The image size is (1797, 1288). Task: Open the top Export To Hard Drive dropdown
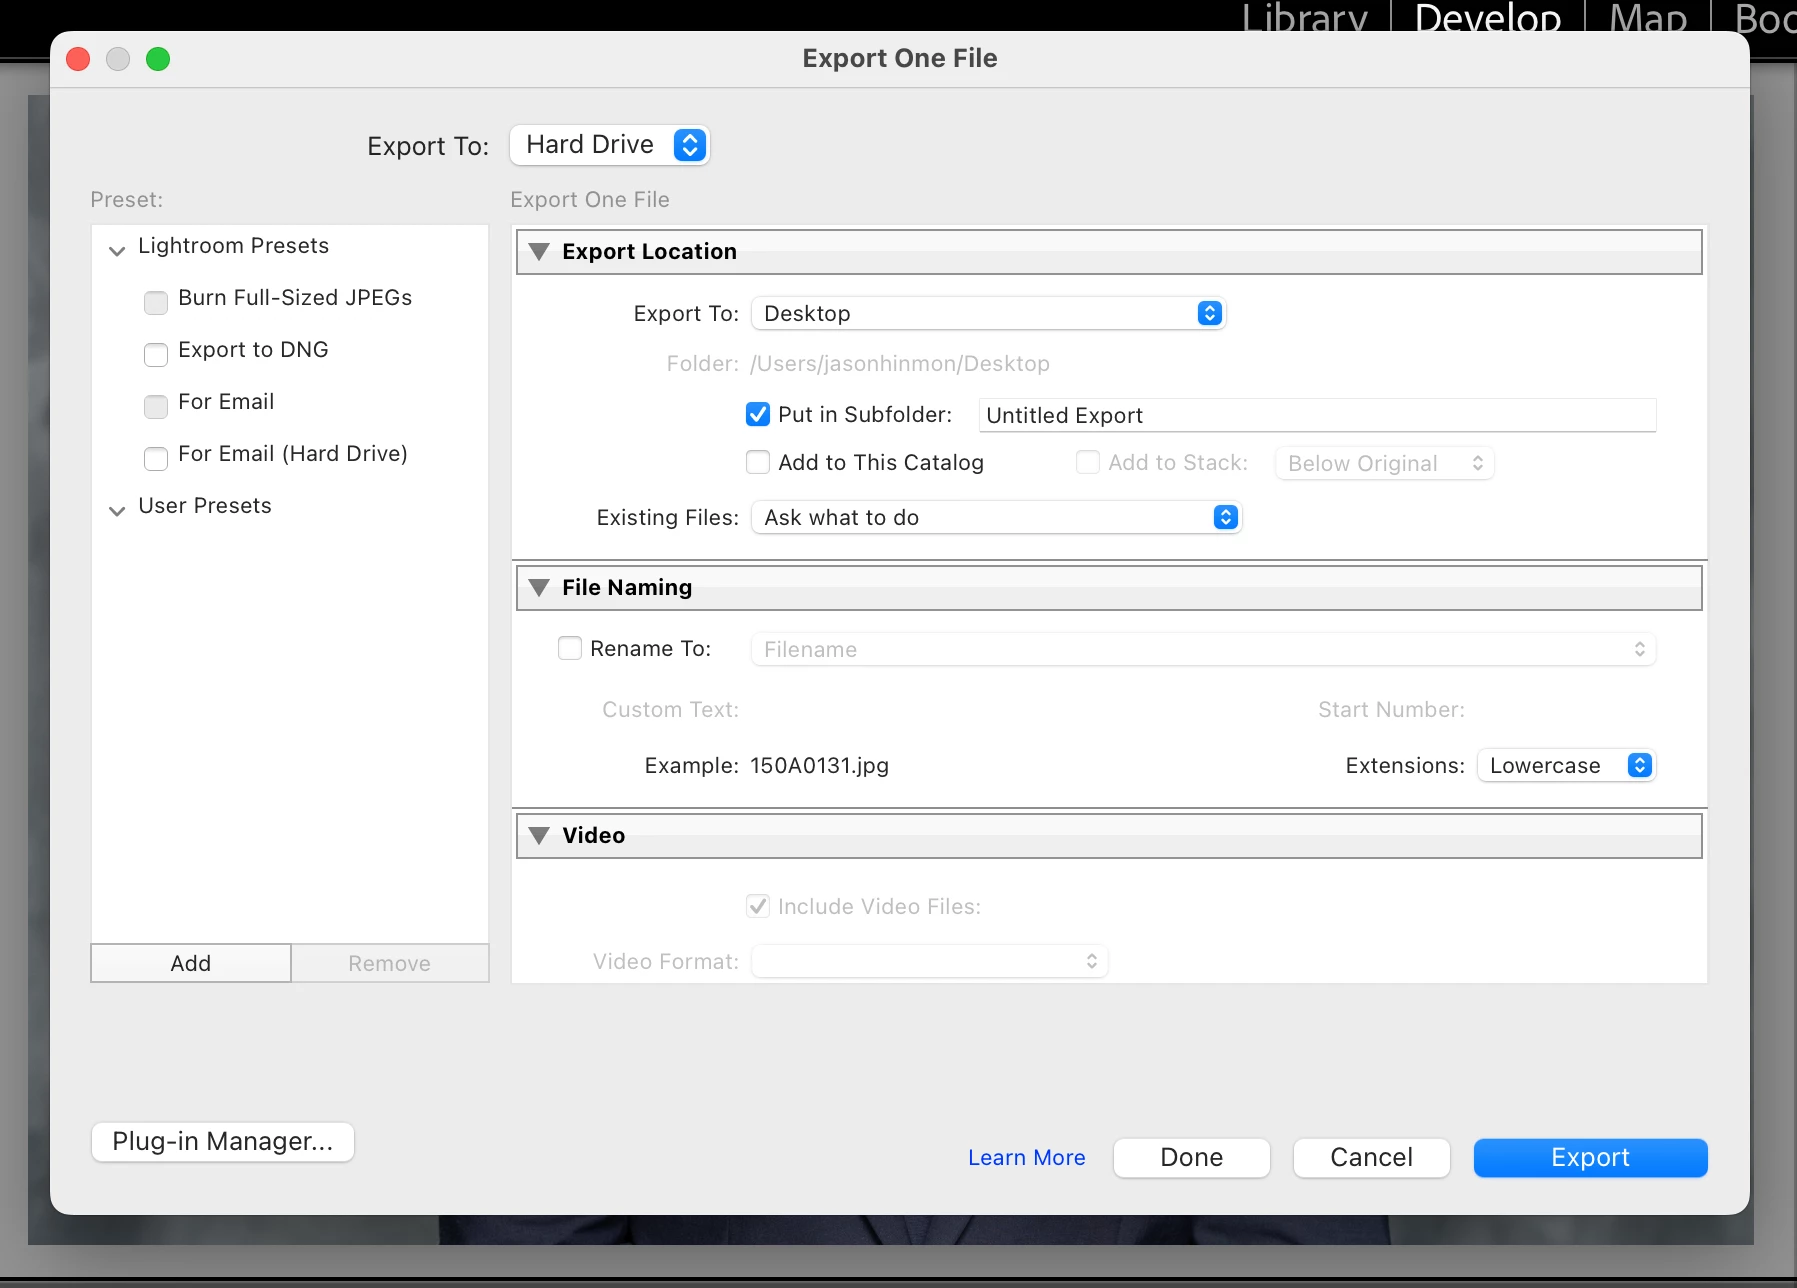tap(609, 145)
